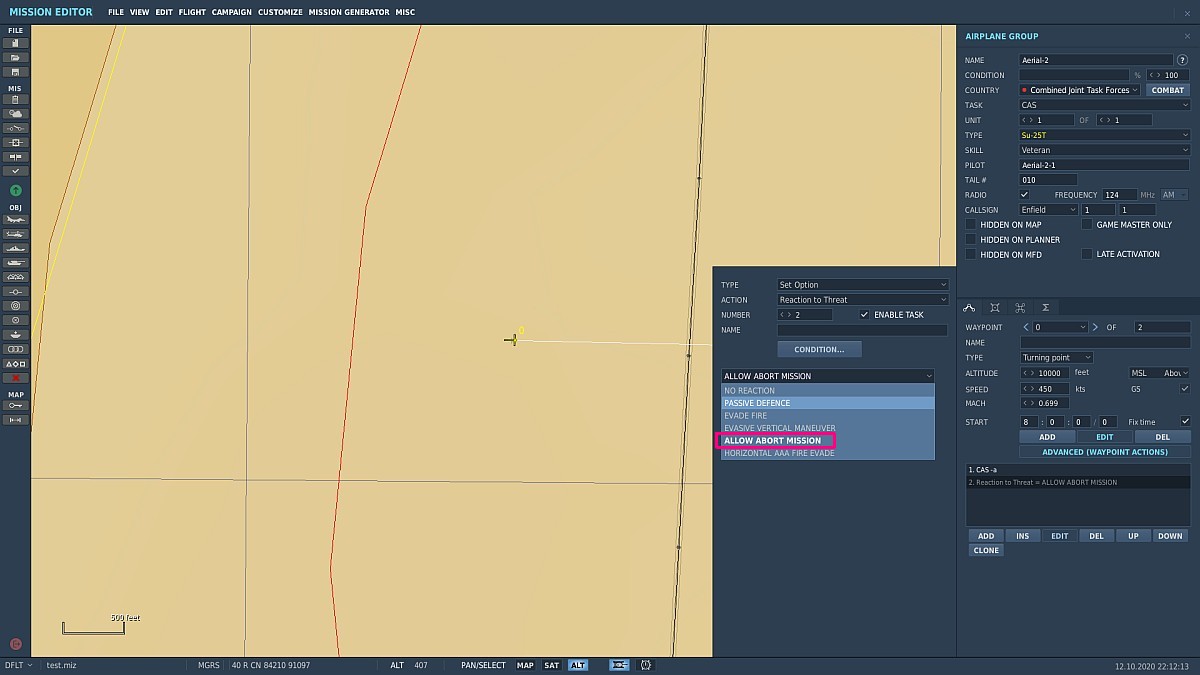Screen dimensions: 1200x675
Task: Select the airplane group tool
Action: click(x=15, y=219)
